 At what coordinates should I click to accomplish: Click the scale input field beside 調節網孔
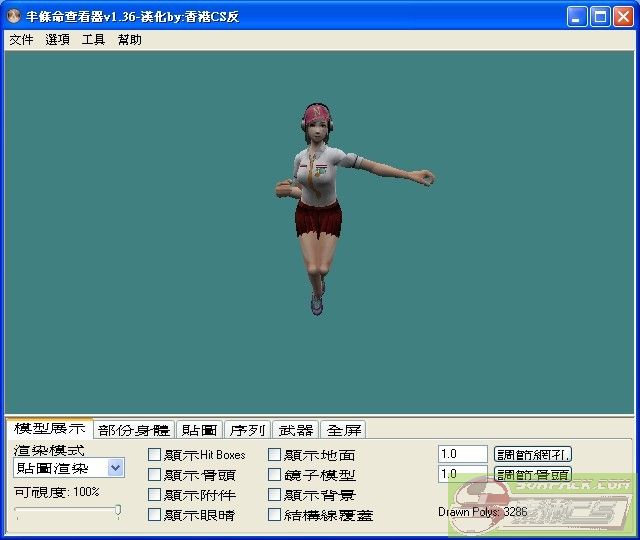(462, 454)
